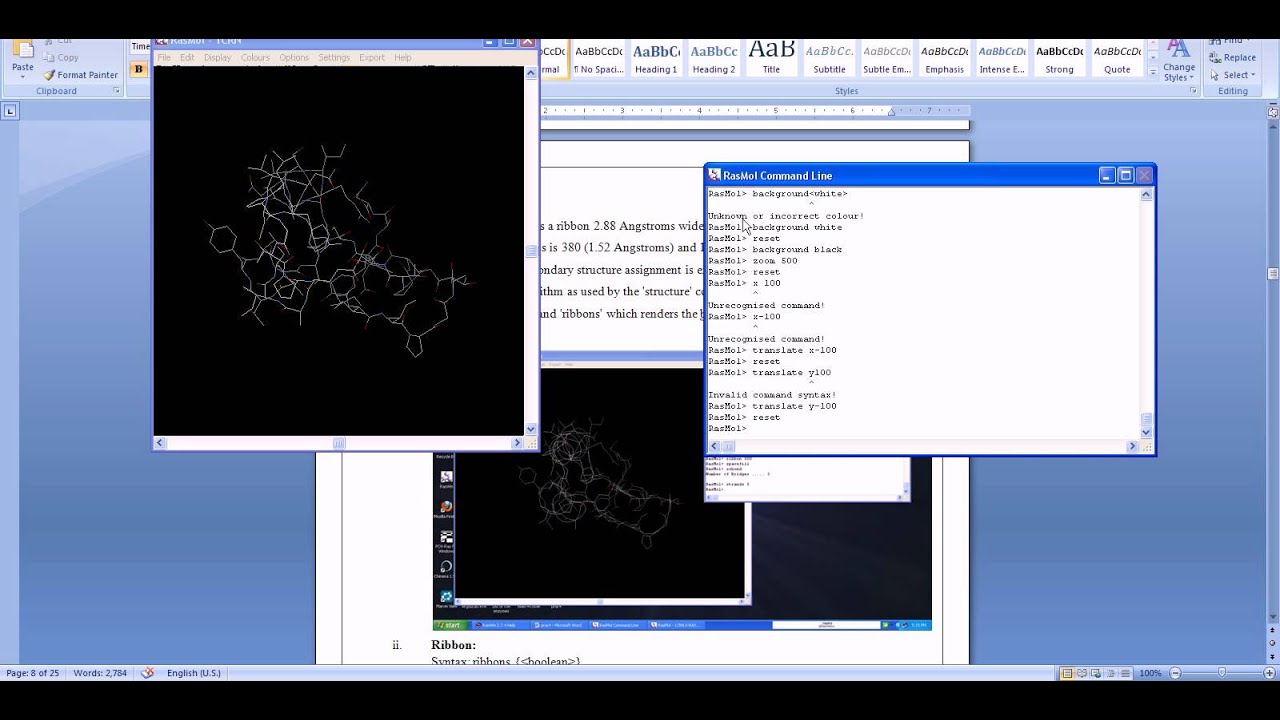The image size is (1280, 720).
Task: Click the Paste icon in Word
Action: [22, 49]
